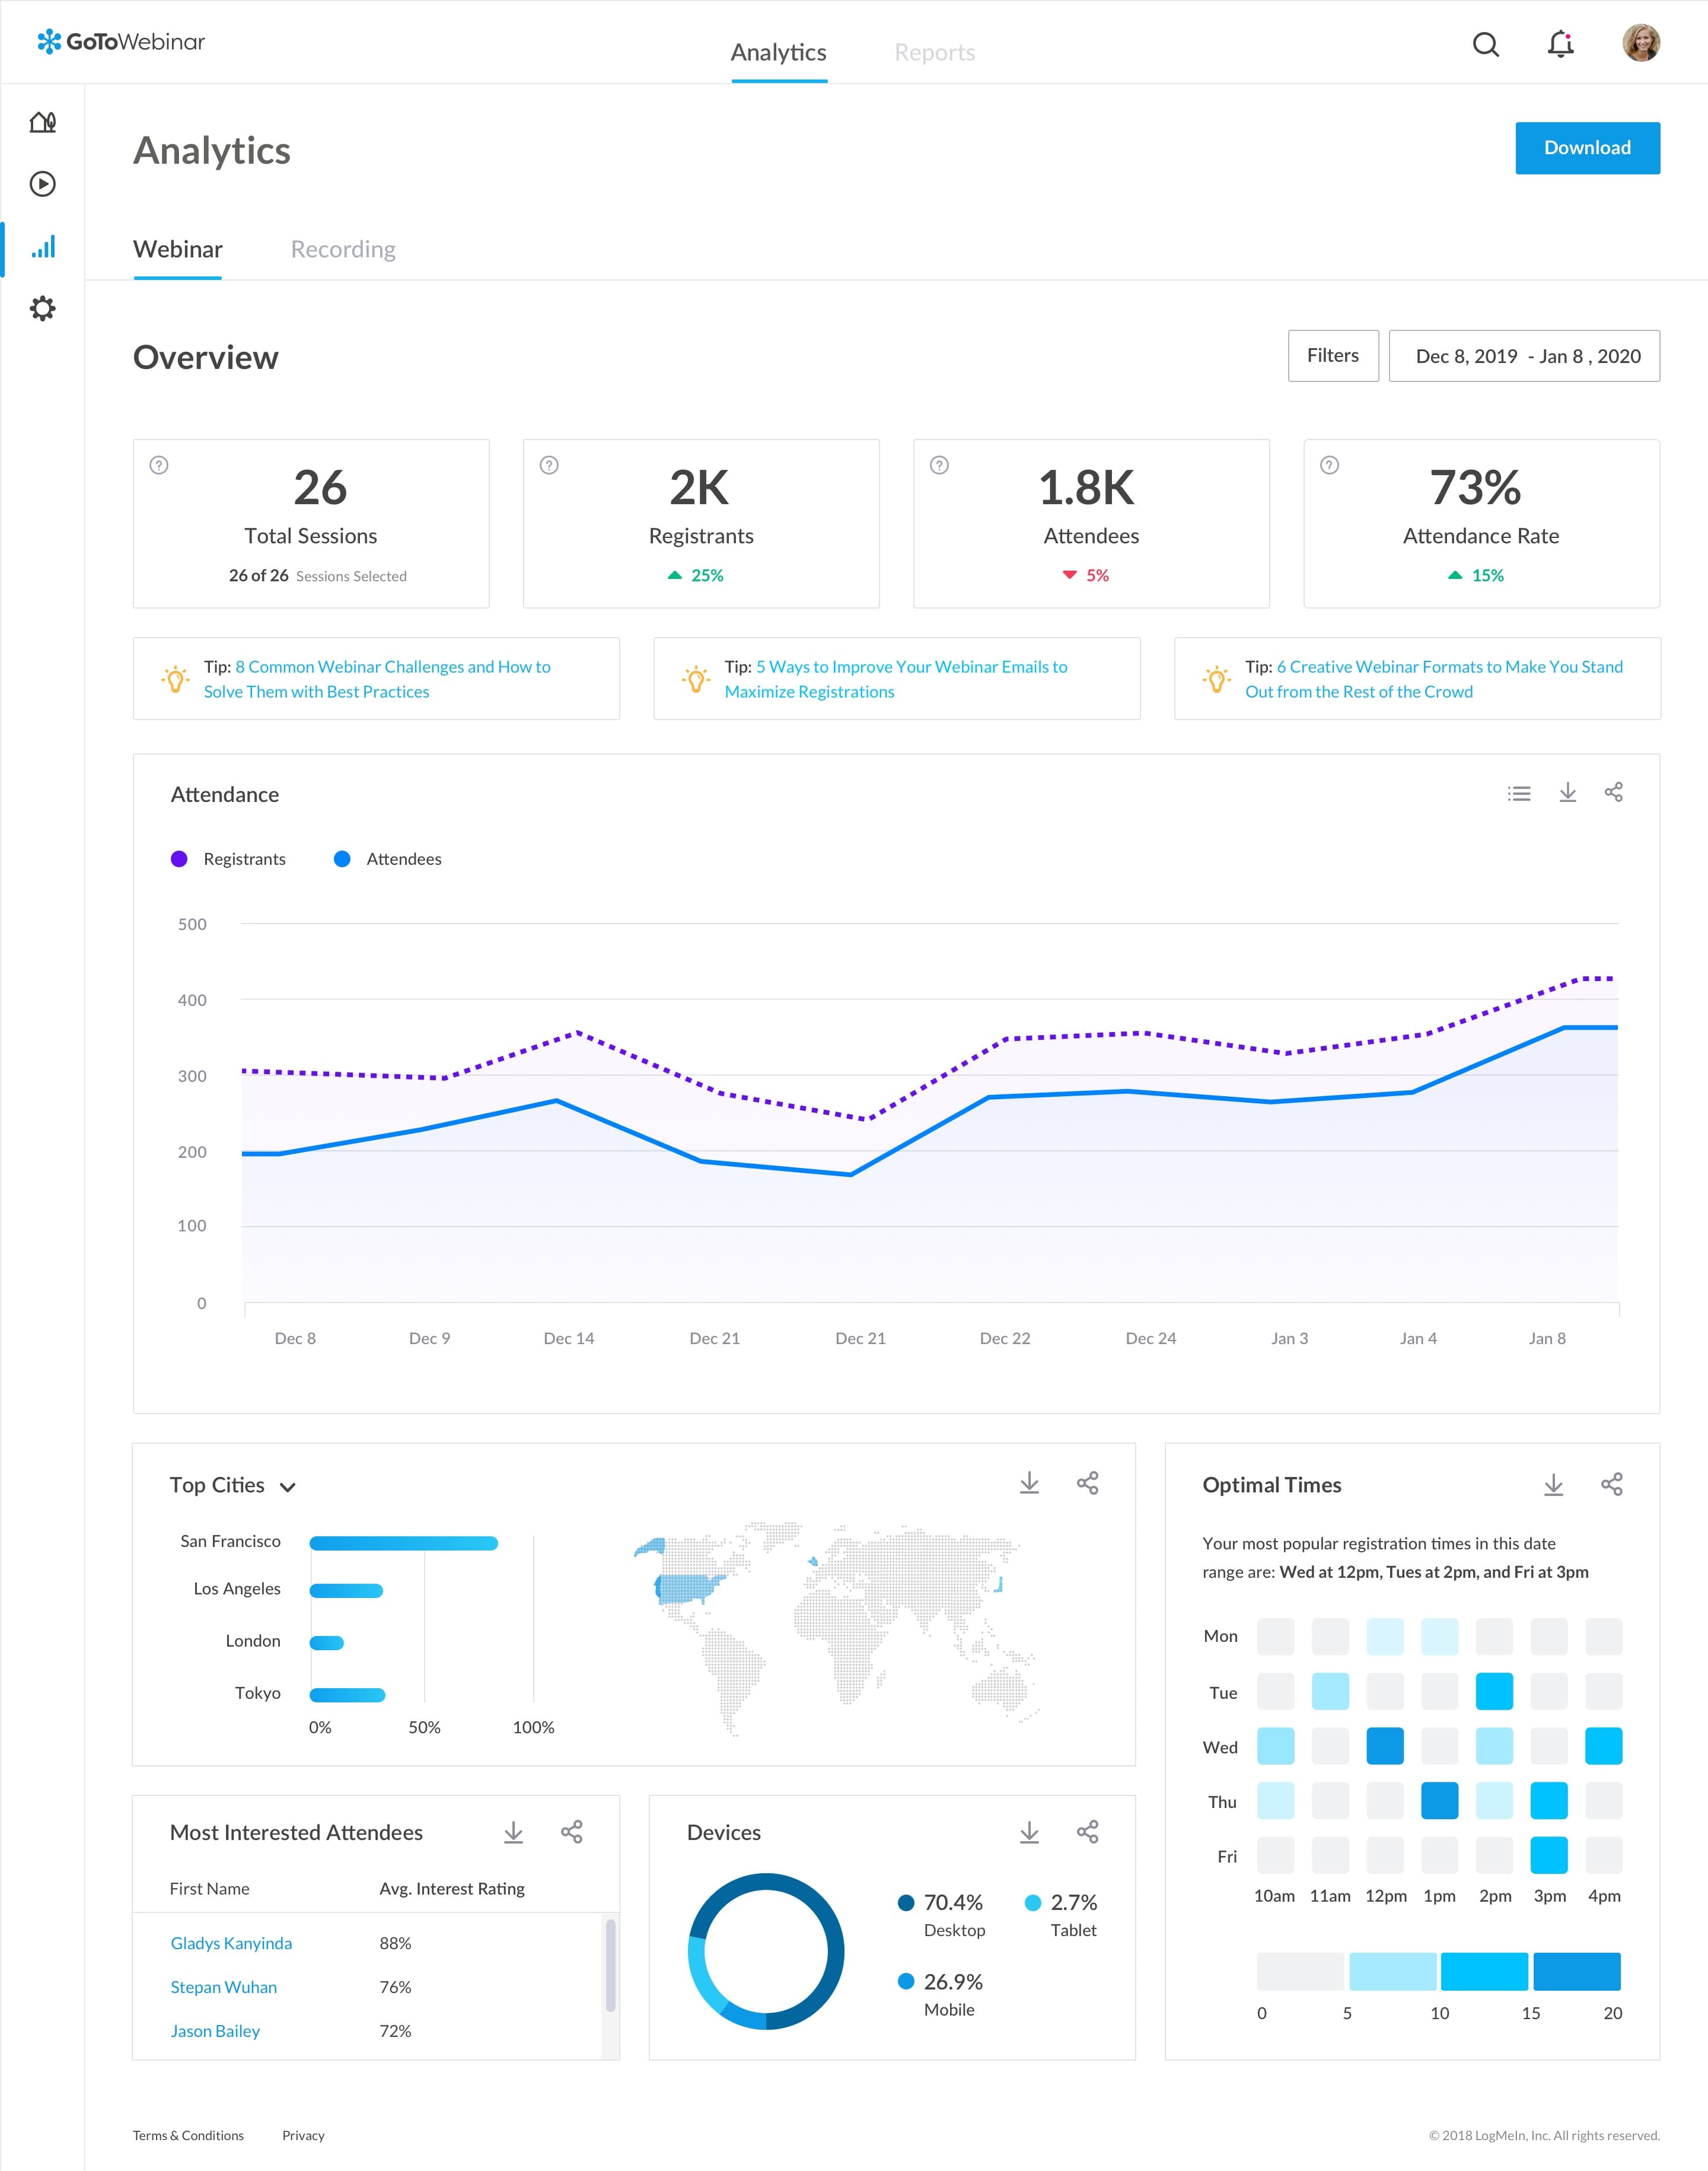The image size is (1708, 2171).
Task: Click the Wed 12pm heatmap cell
Action: [x=1385, y=1746]
